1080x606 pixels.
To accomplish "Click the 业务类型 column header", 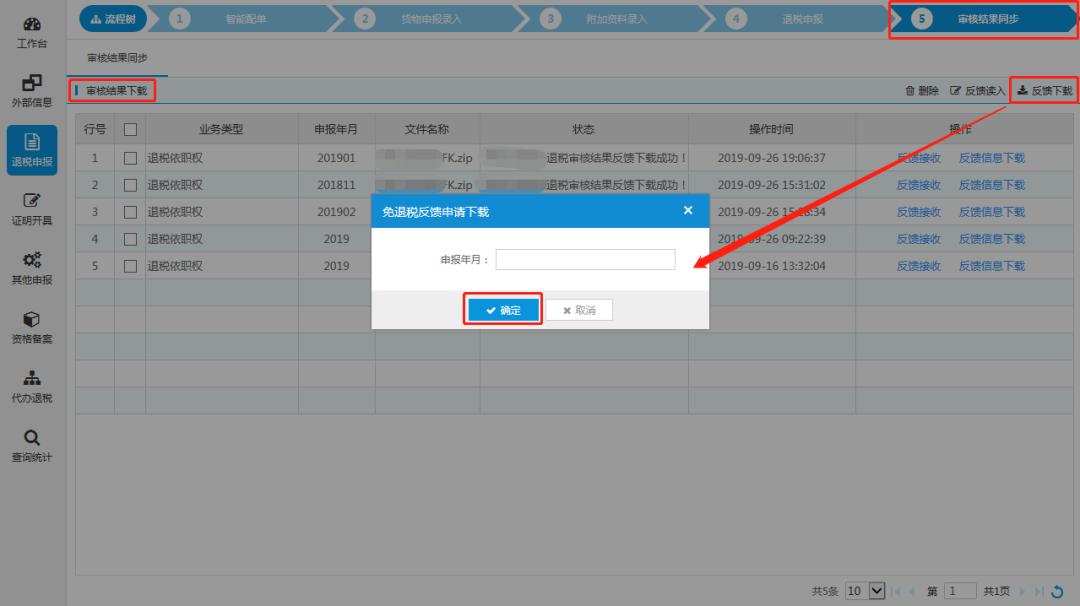I will (x=221, y=129).
